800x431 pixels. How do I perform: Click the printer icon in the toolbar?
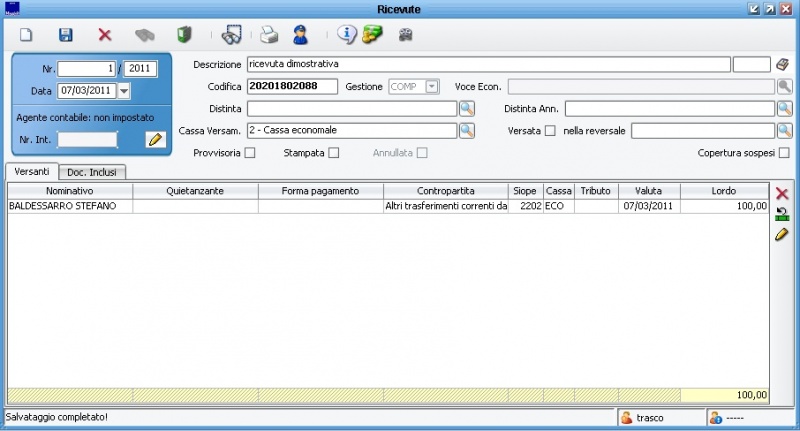[268, 35]
